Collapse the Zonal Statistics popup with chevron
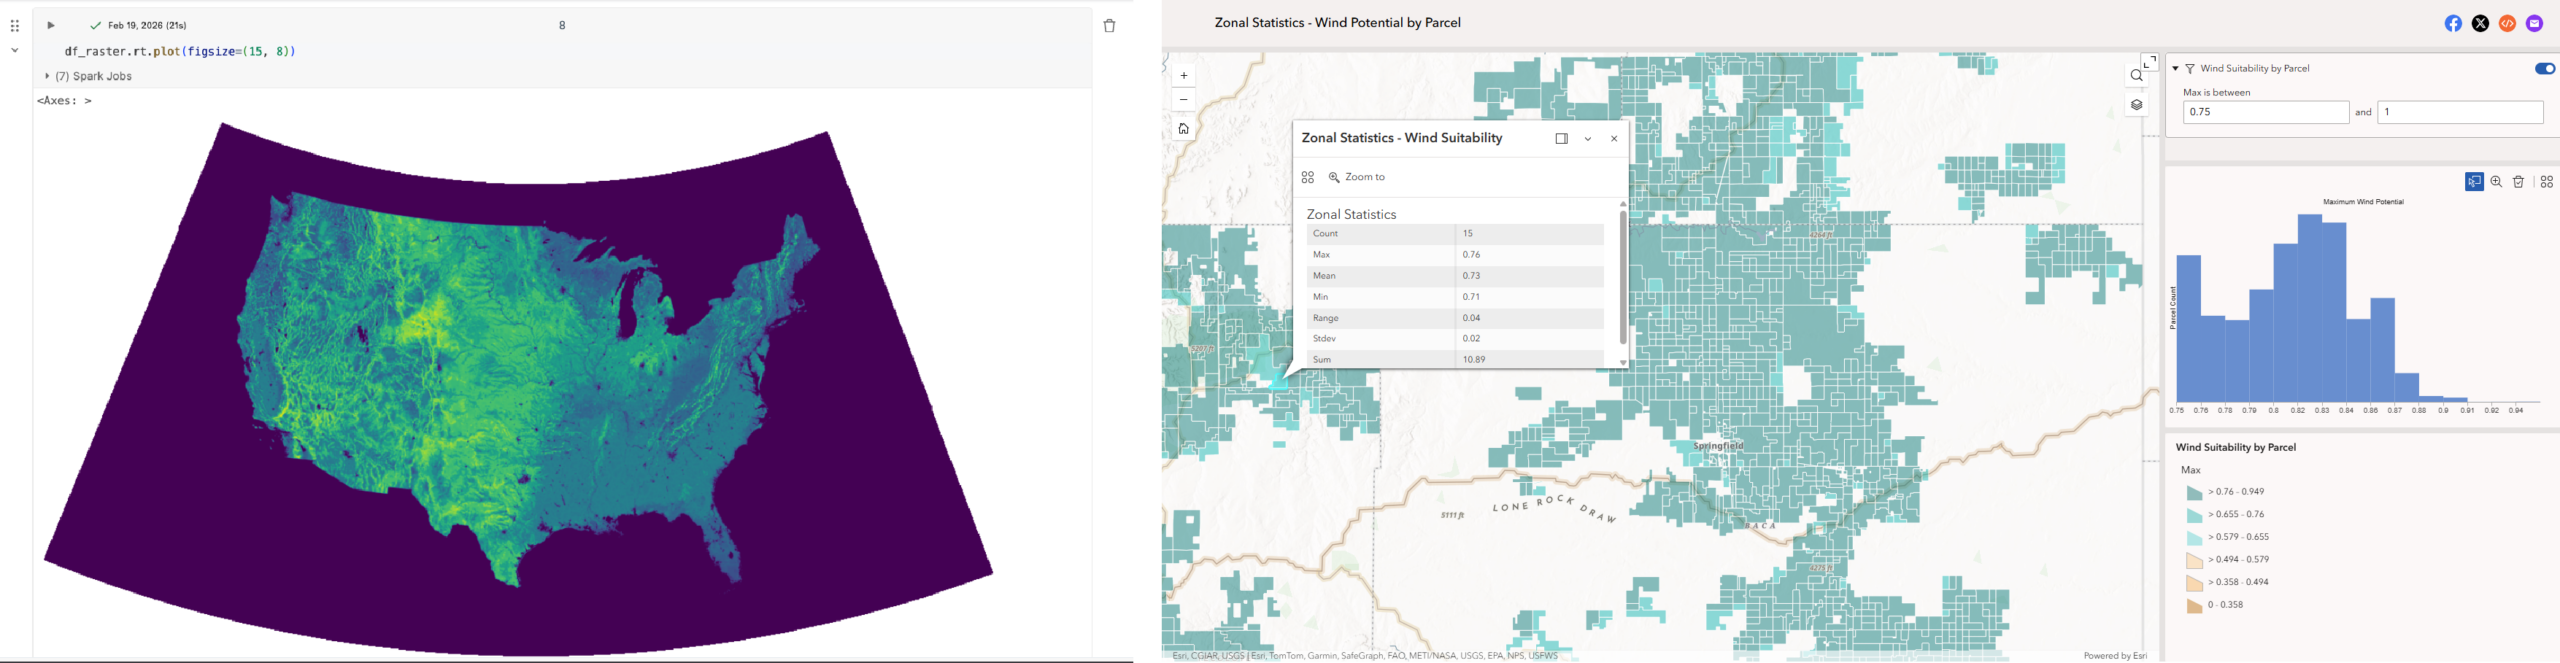 [x=1588, y=139]
